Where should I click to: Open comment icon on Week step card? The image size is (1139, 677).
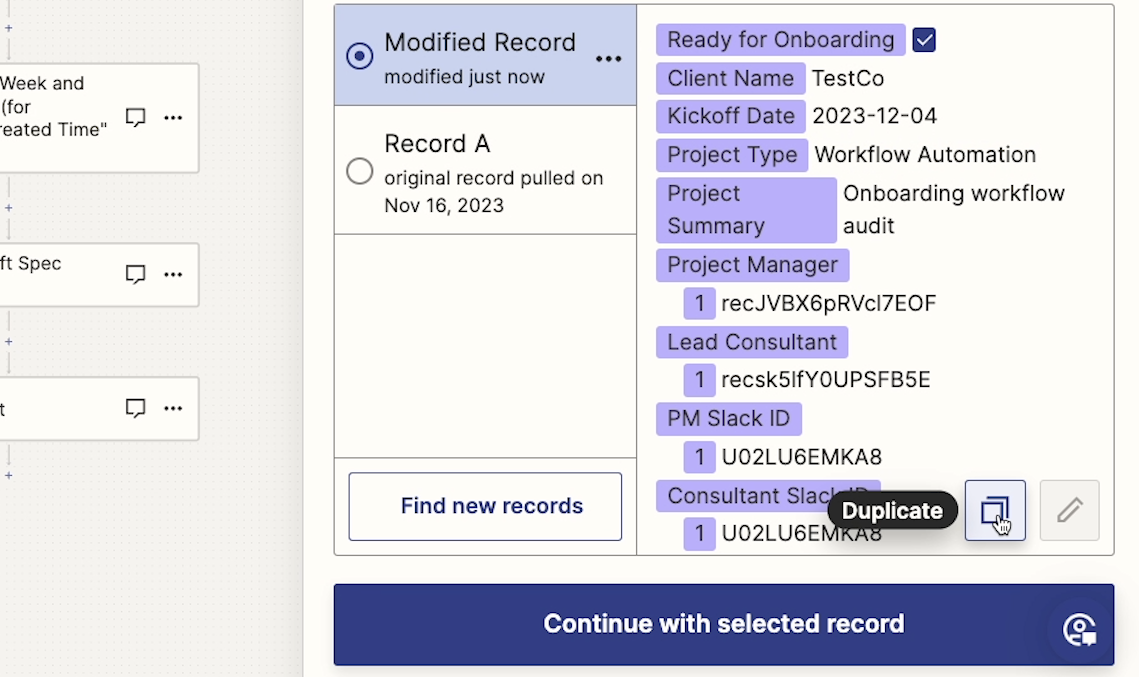tap(136, 118)
